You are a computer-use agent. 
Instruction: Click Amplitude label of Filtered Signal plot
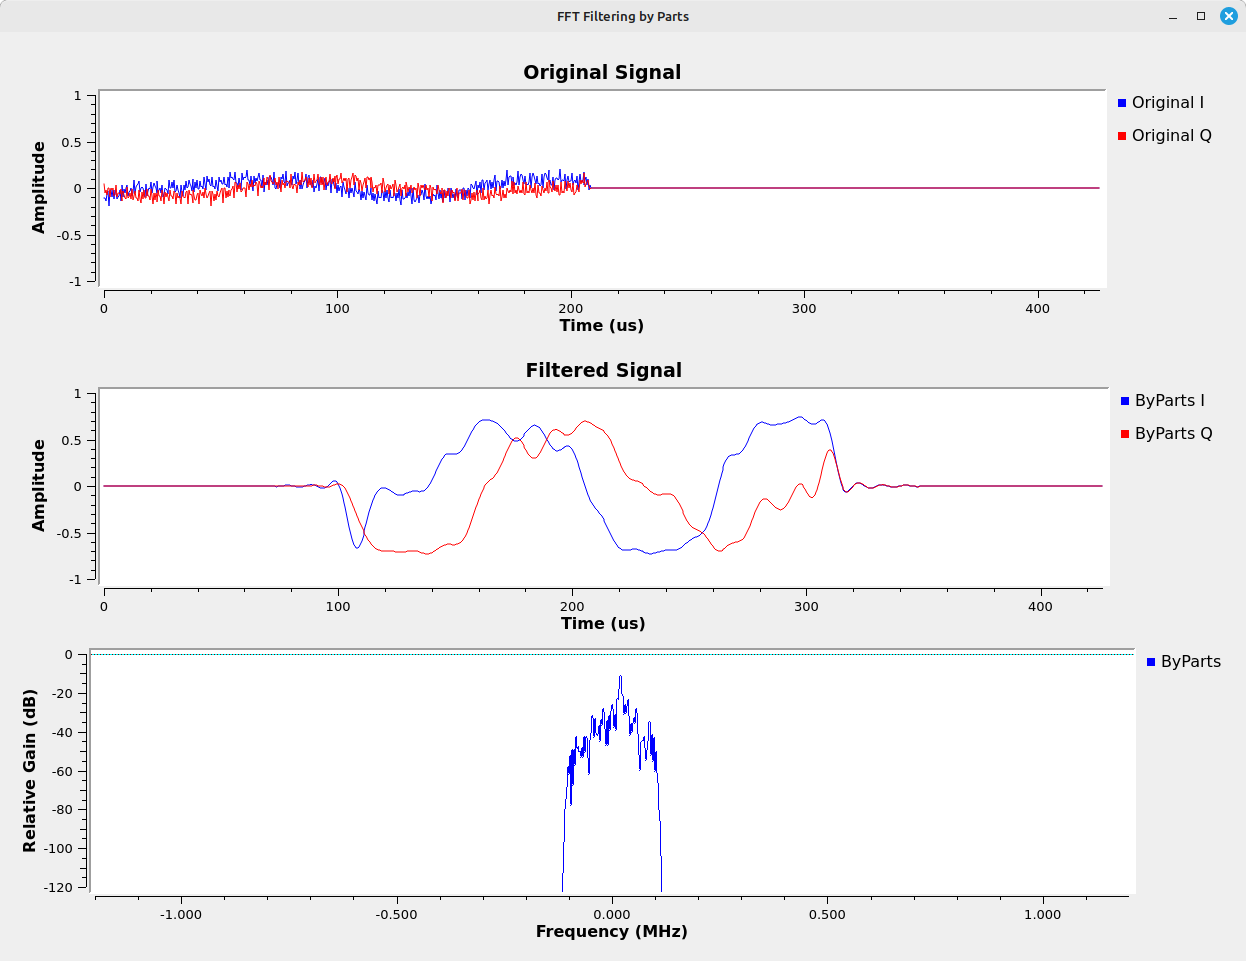39,485
